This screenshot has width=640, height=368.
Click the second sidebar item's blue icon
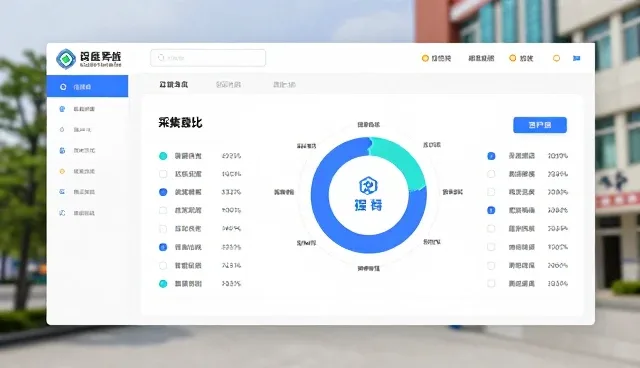(62, 109)
